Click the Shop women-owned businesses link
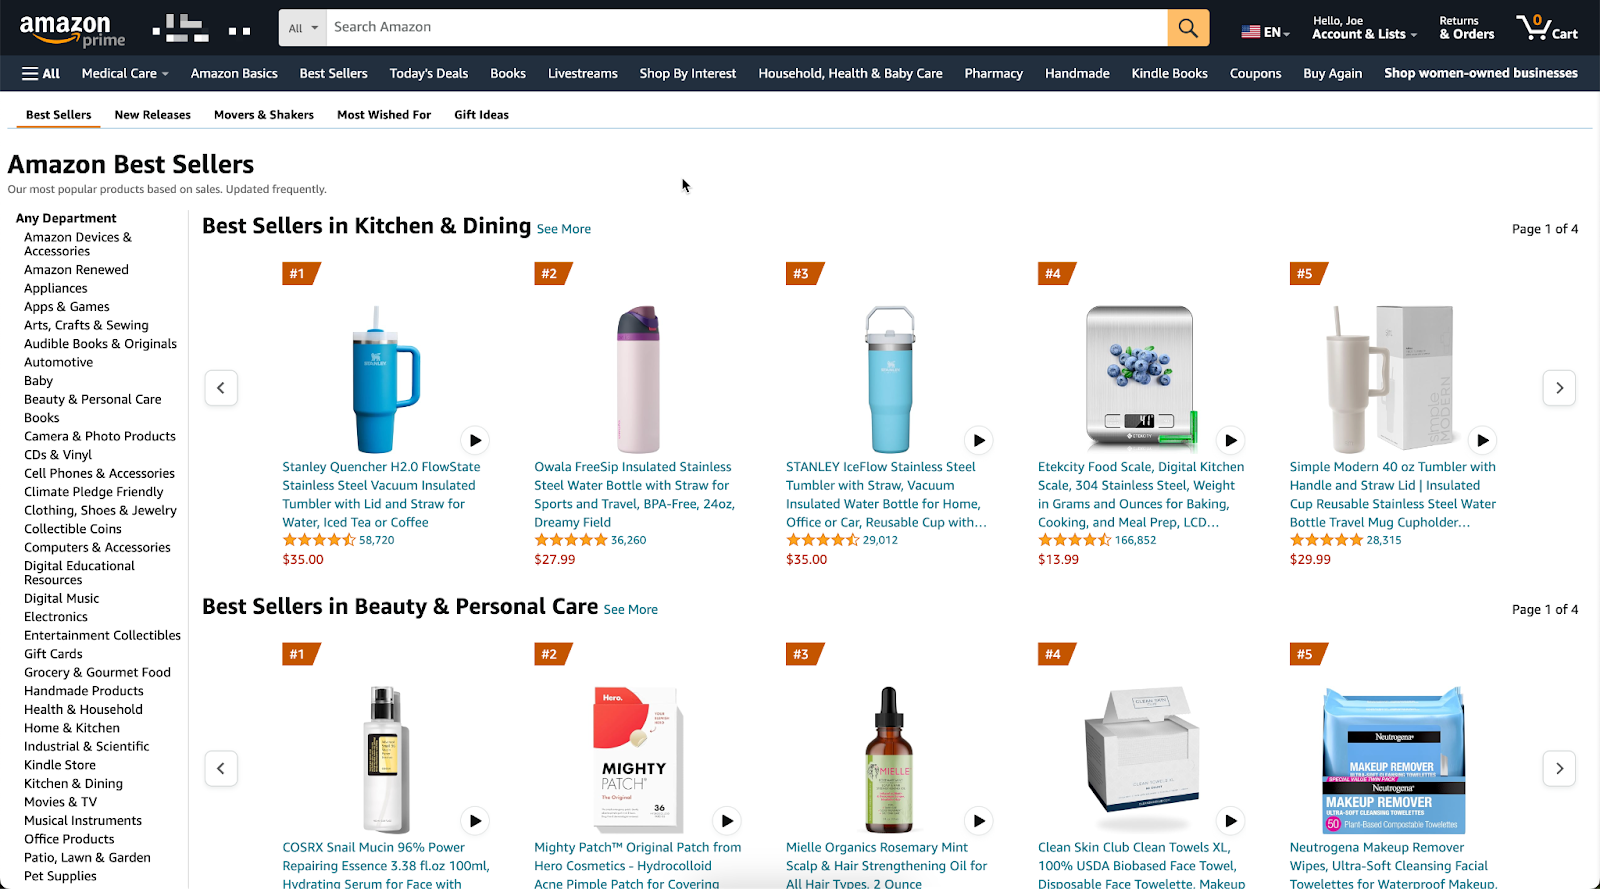The image size is (1600, 889). 1480,73
